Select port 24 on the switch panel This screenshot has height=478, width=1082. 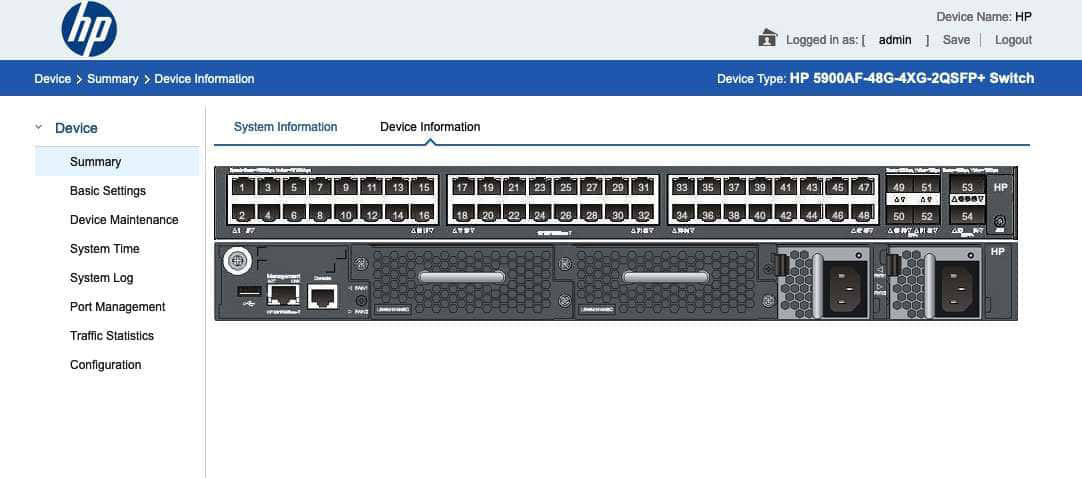[x=540, y=215]
